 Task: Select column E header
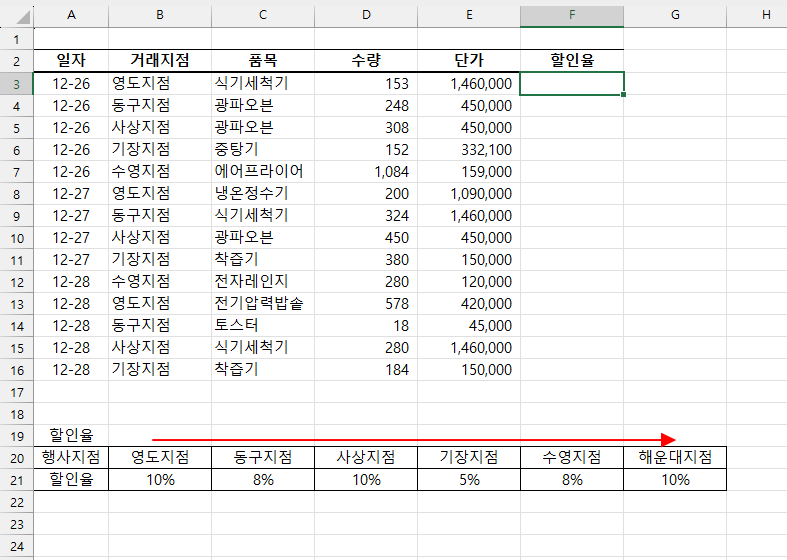(x=469, y=16)
